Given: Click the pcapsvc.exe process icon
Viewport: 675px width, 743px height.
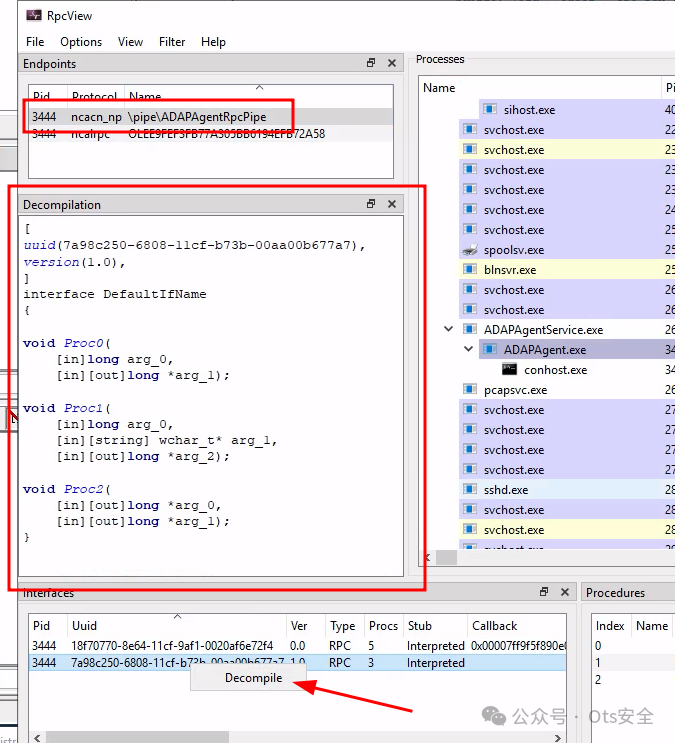Looking at the screenshot, I should click(470, 389).
